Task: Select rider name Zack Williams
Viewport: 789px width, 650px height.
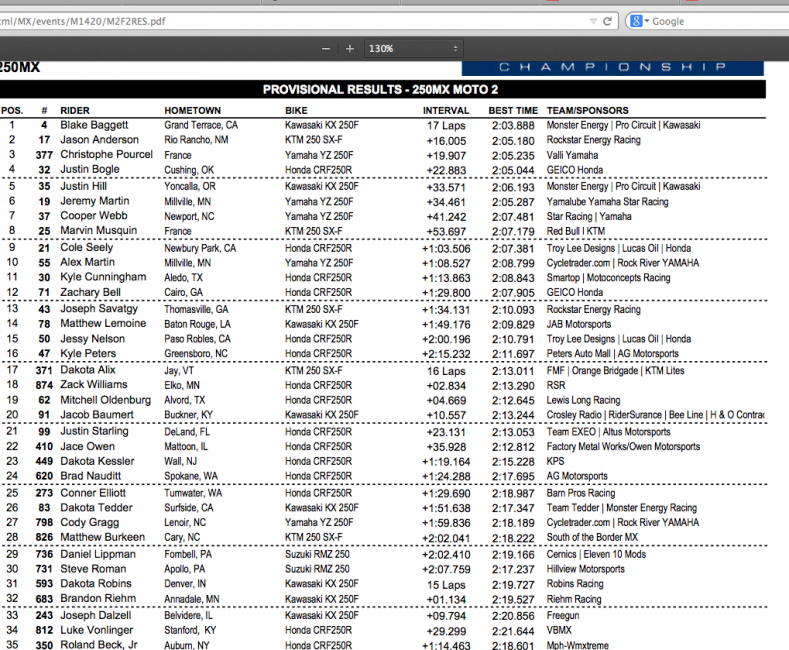Action: click(94, 385)
